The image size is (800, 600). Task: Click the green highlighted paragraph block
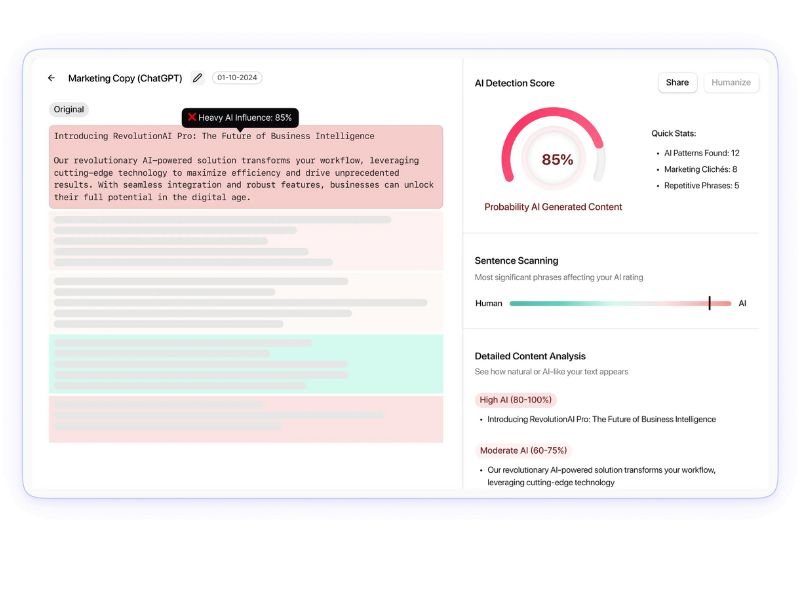246,364
